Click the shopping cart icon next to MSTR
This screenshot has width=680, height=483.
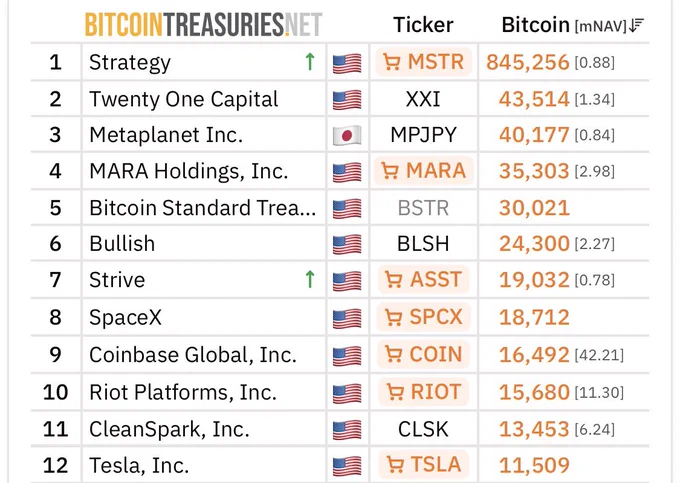click(392, 63)
